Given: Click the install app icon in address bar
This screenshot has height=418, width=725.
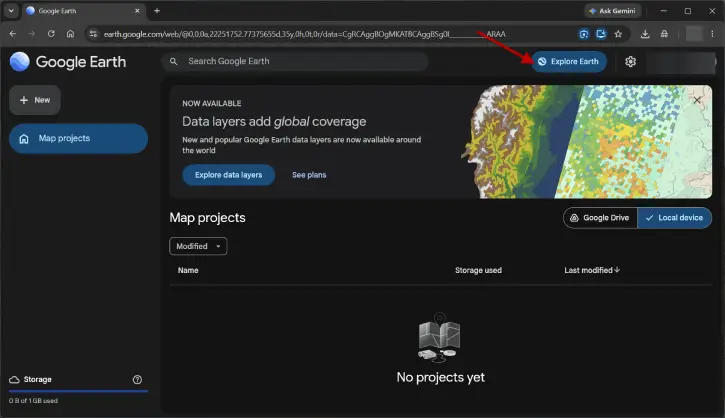Looking at the screenshot, I should [x=601, y=34].
